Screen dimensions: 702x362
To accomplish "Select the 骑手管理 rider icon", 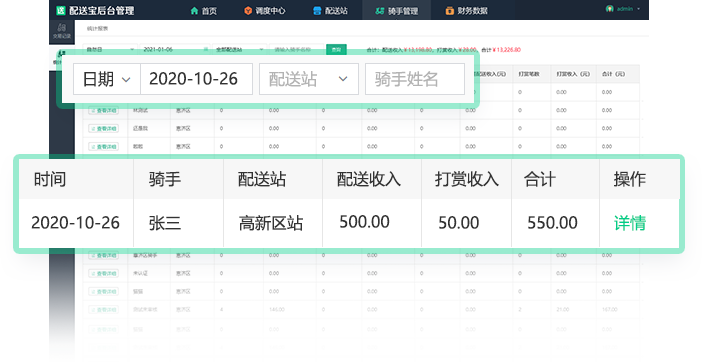I will [380, 11].
